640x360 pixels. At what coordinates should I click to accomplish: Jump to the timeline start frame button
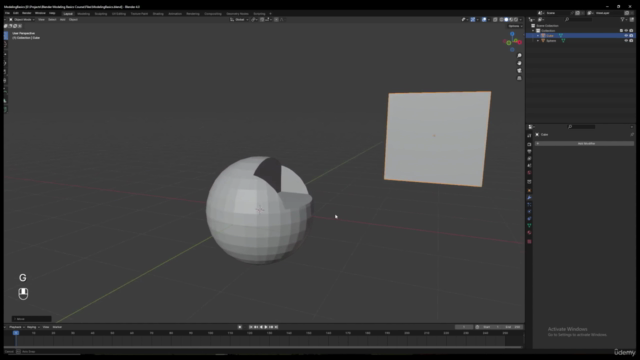pos(251,327)
